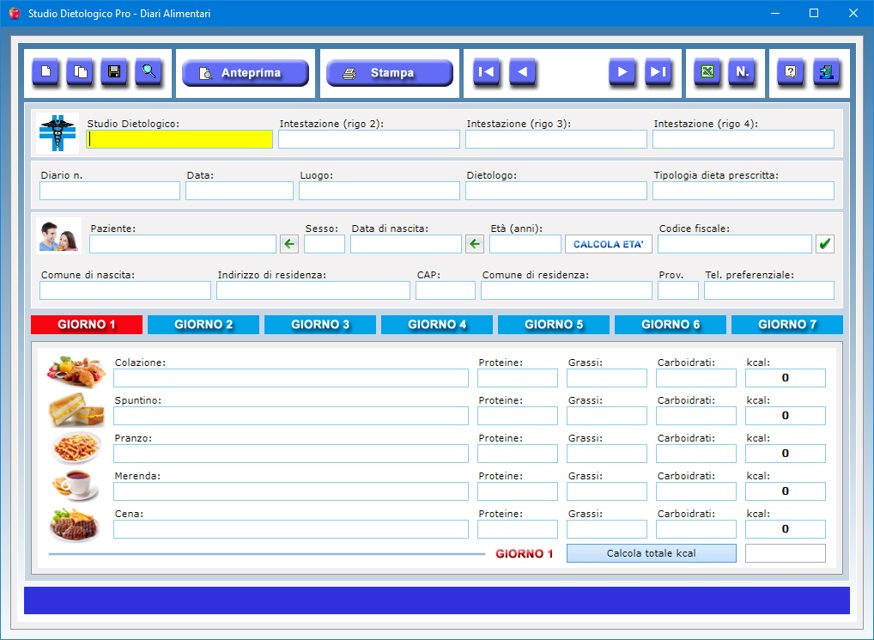Open the GIORNO 3 tab

321,324
